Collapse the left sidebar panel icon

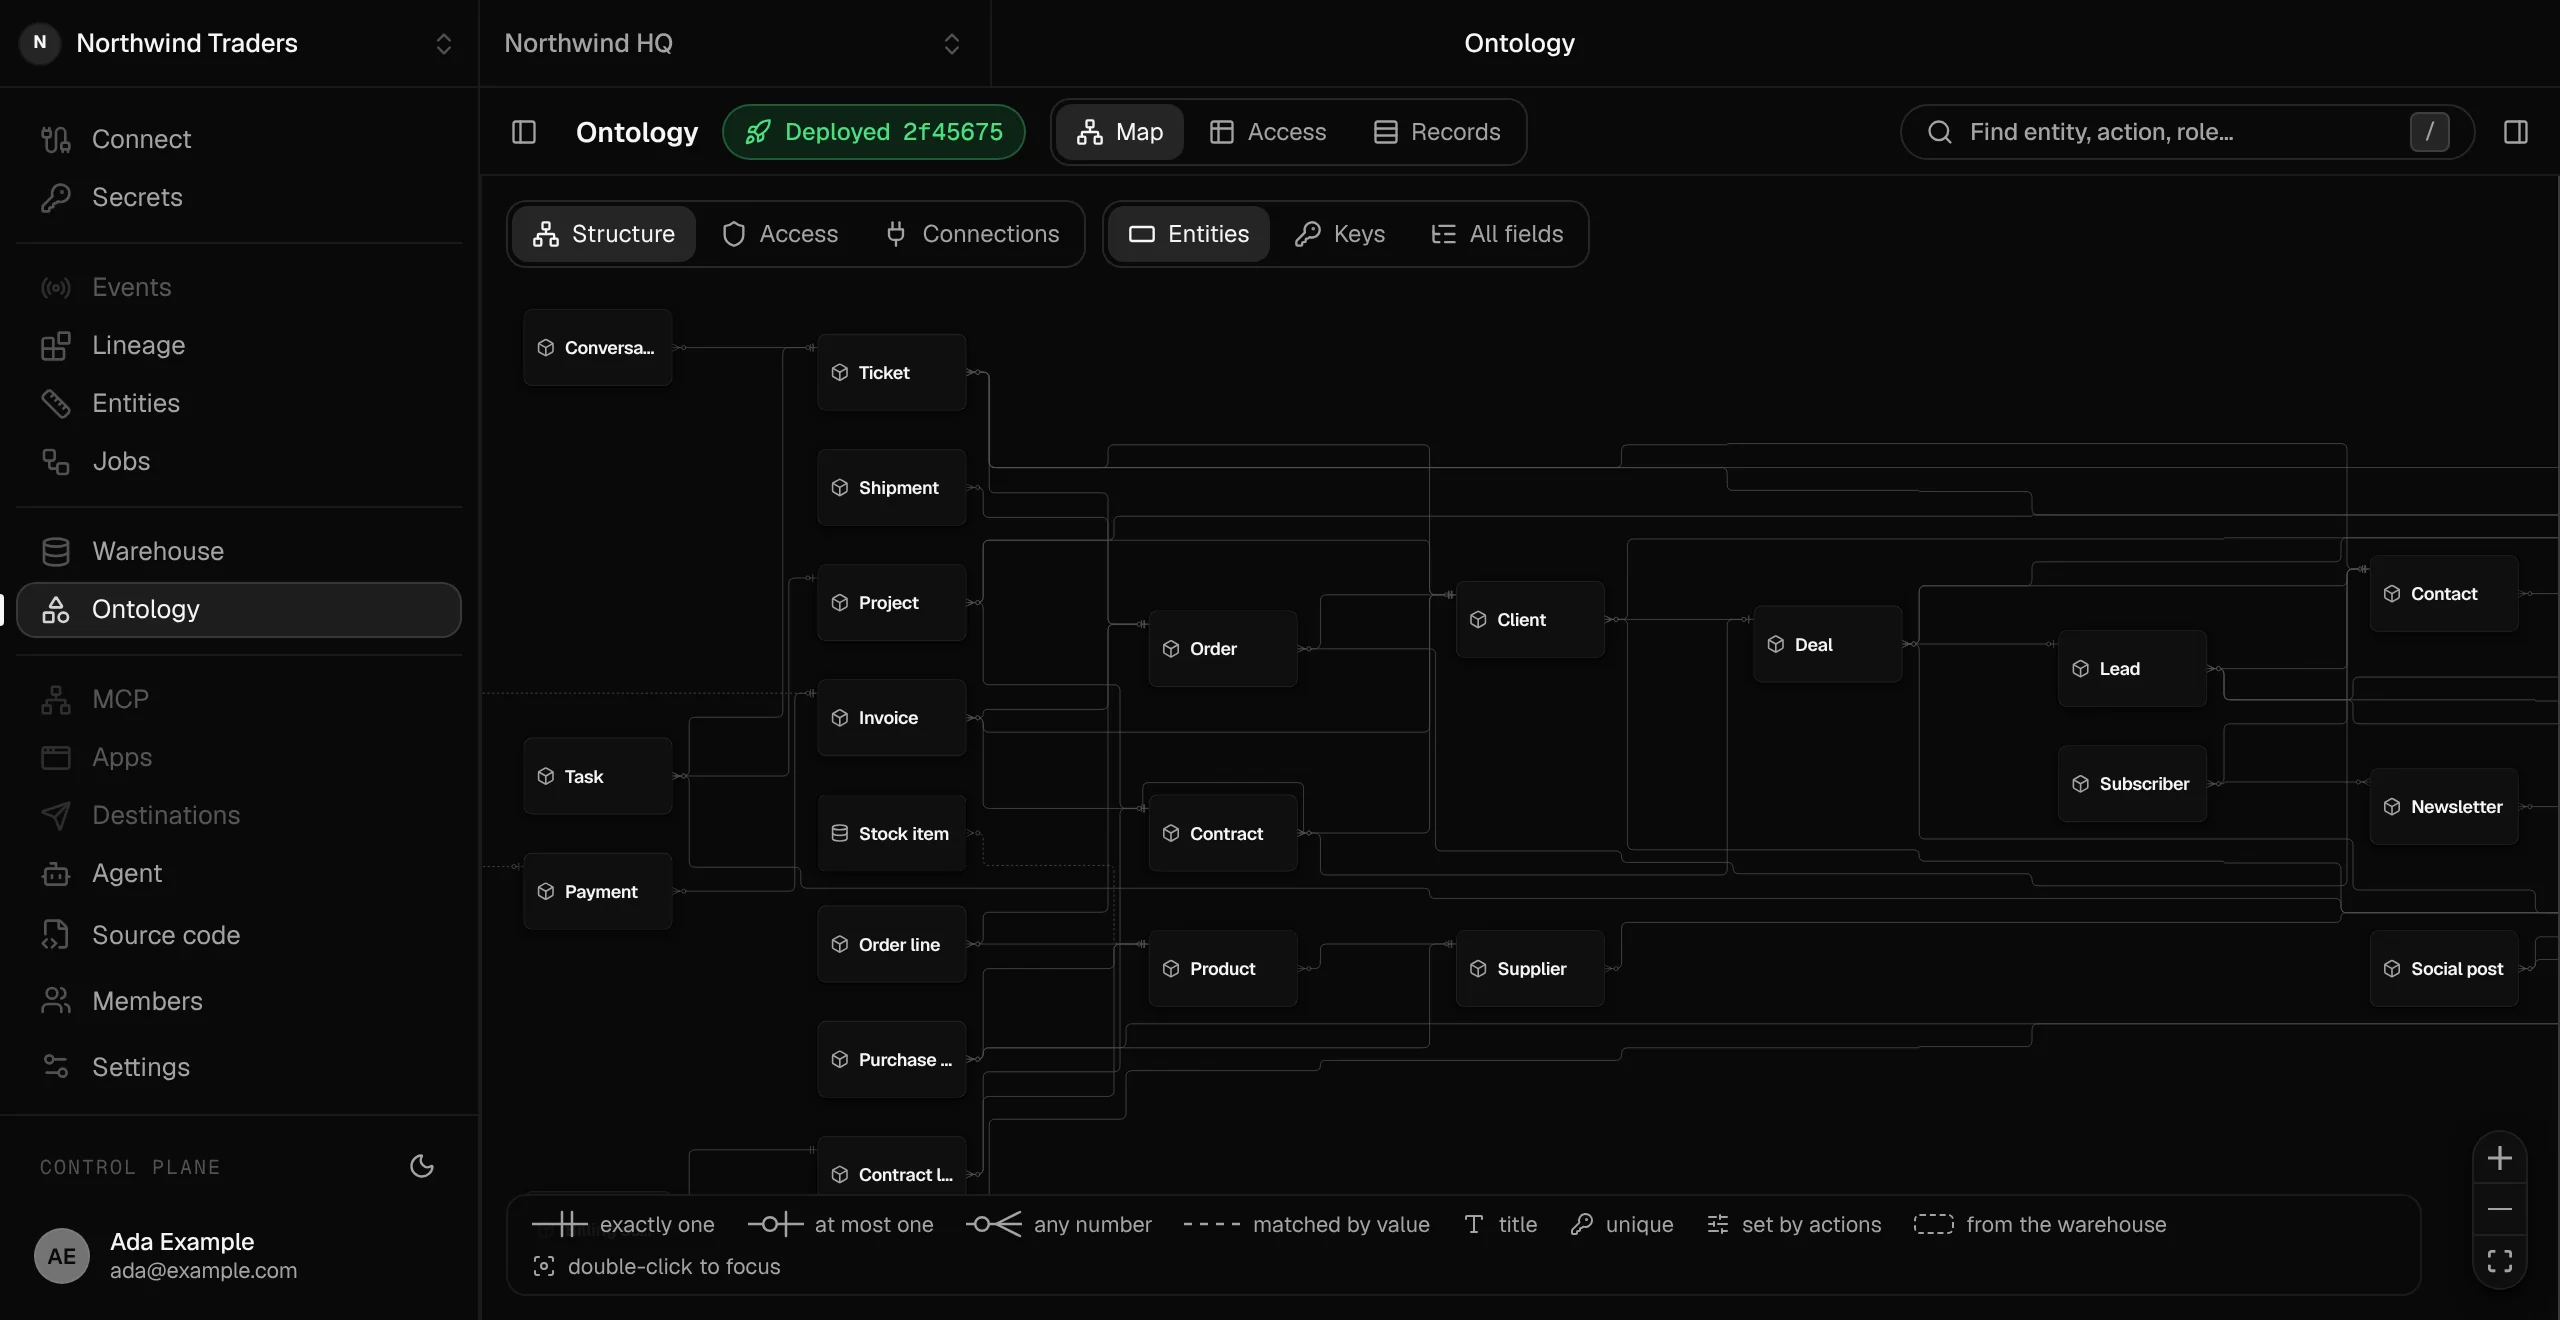point(524,132)
